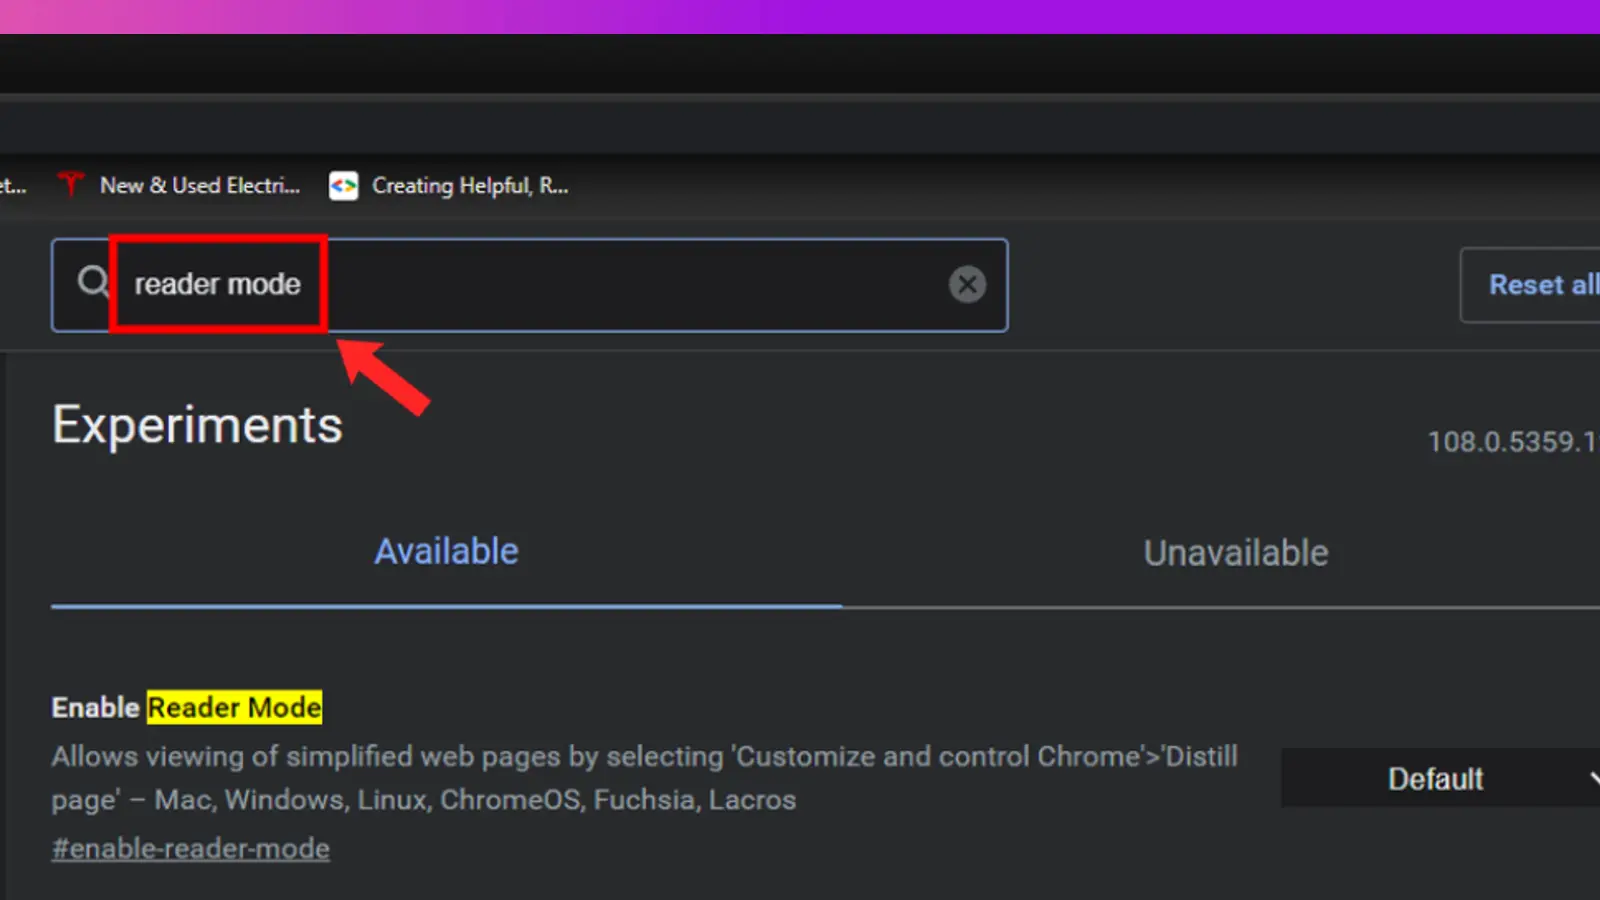Click the Experiments page heading
This screenshot has width=1600, height=900.
(x=197, y=426)
